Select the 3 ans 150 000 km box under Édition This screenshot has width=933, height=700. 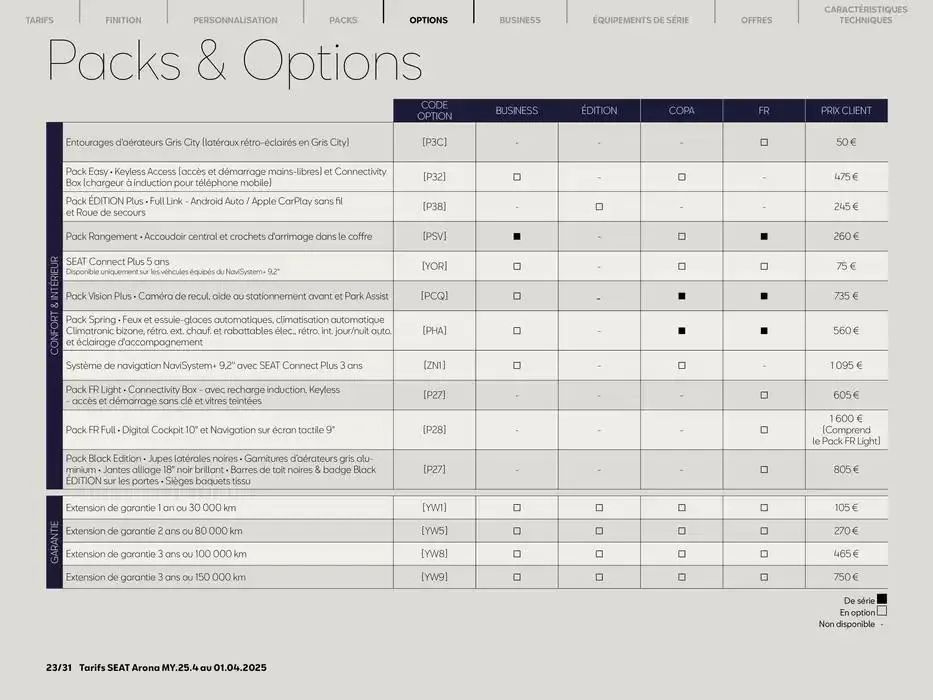click(599, 577)
